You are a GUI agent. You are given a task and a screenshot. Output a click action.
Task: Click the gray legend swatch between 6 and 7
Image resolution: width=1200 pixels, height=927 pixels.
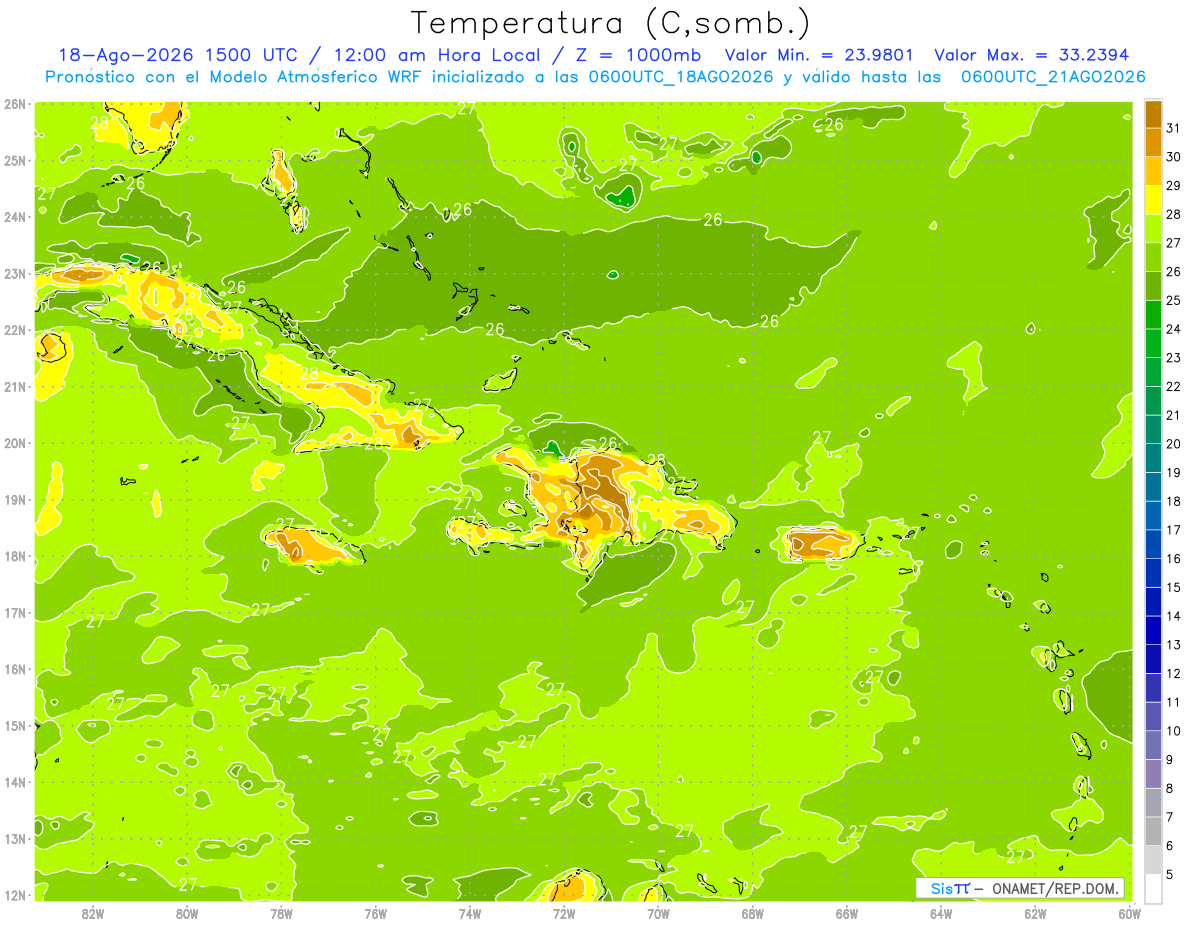pos(1153,831)
